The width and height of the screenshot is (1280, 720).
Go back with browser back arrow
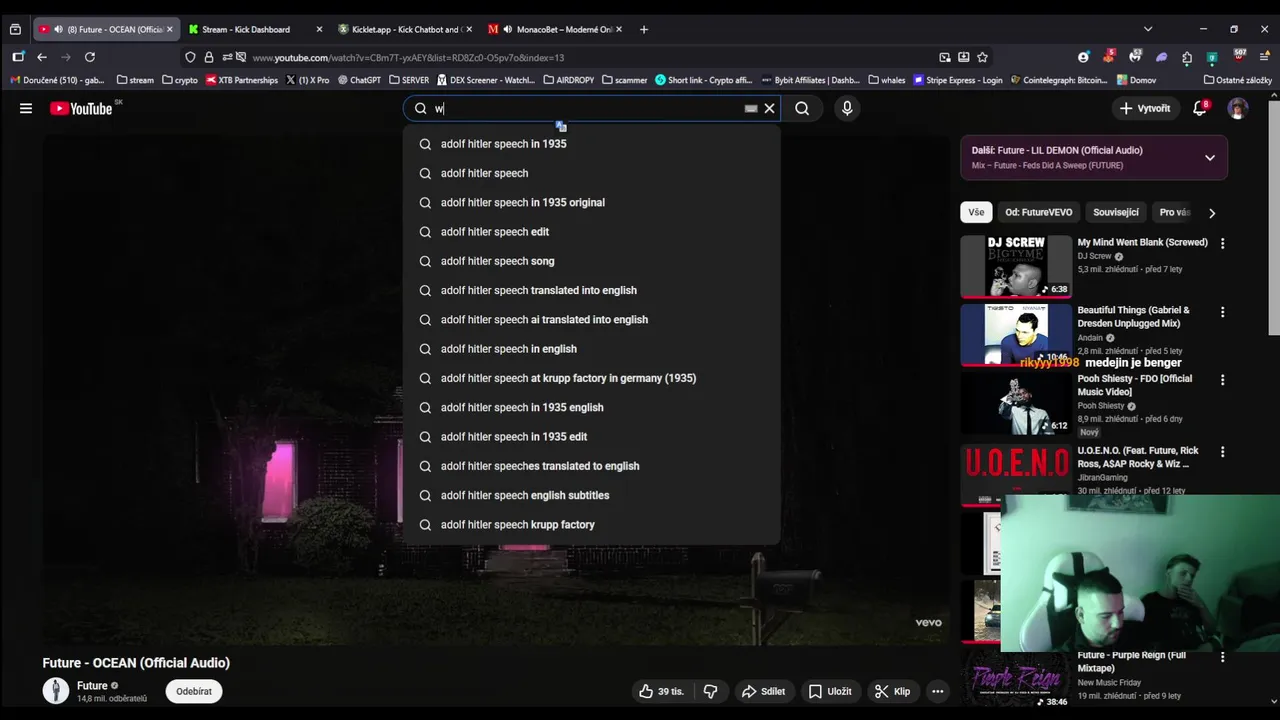click(42, 57)
